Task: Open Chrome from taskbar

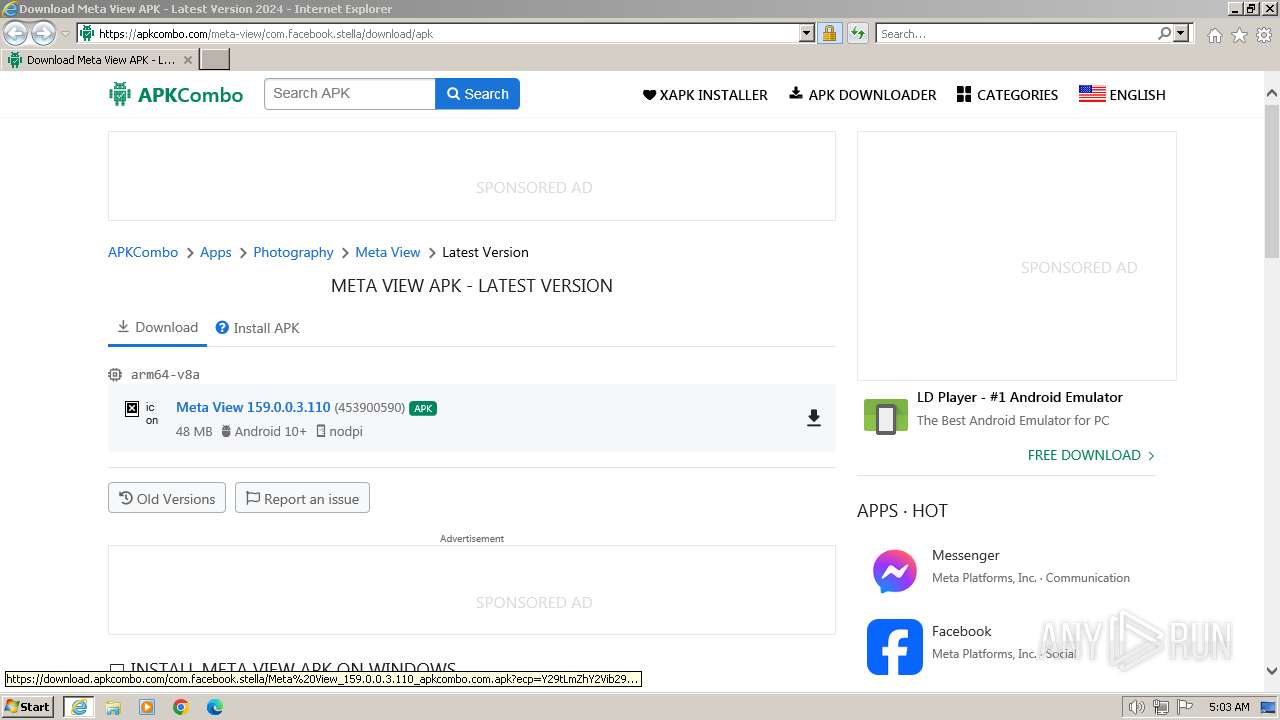Action: [x=181, y=707]
